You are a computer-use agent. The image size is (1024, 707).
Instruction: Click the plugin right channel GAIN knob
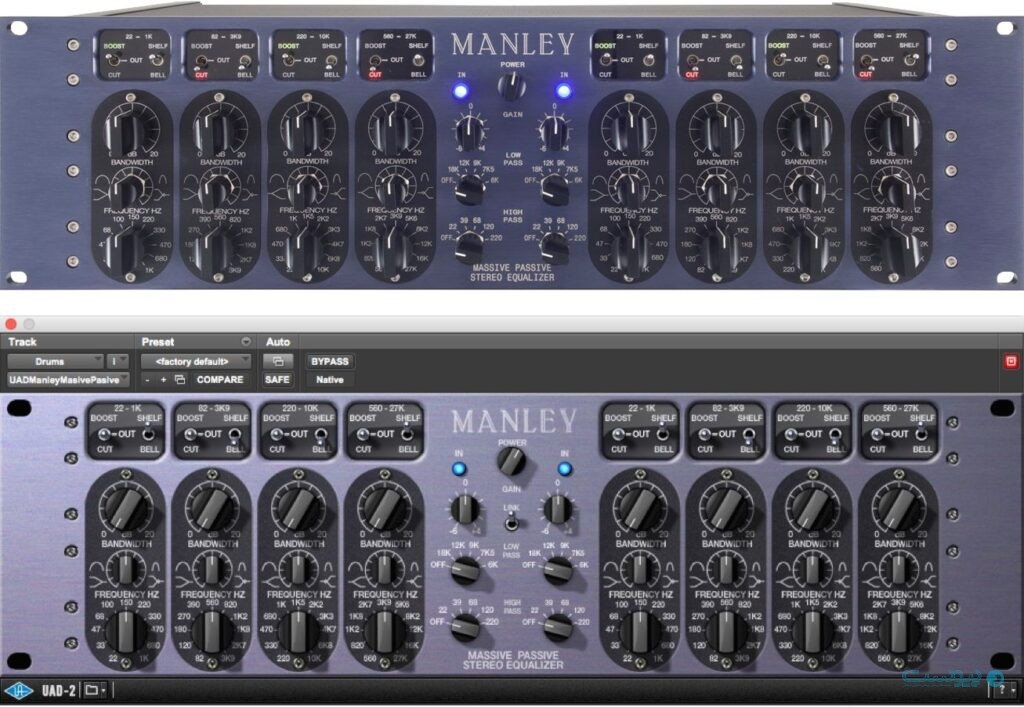[558, 509]
